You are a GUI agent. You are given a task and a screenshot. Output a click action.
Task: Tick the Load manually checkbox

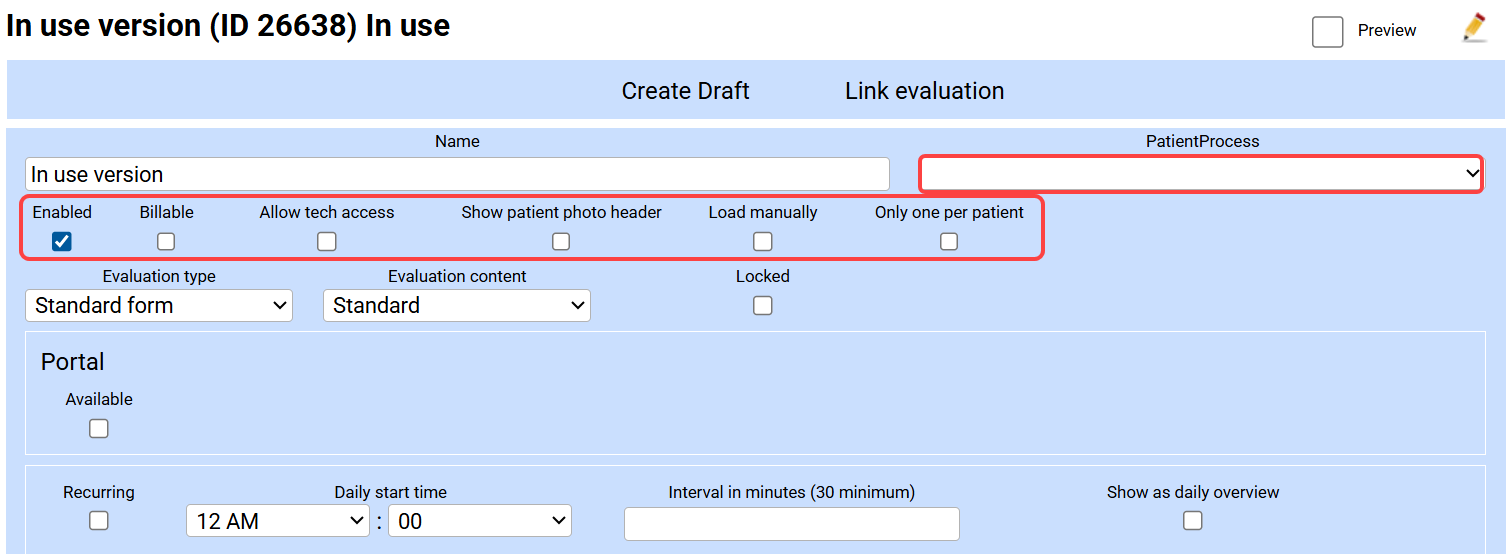(763, 241)
